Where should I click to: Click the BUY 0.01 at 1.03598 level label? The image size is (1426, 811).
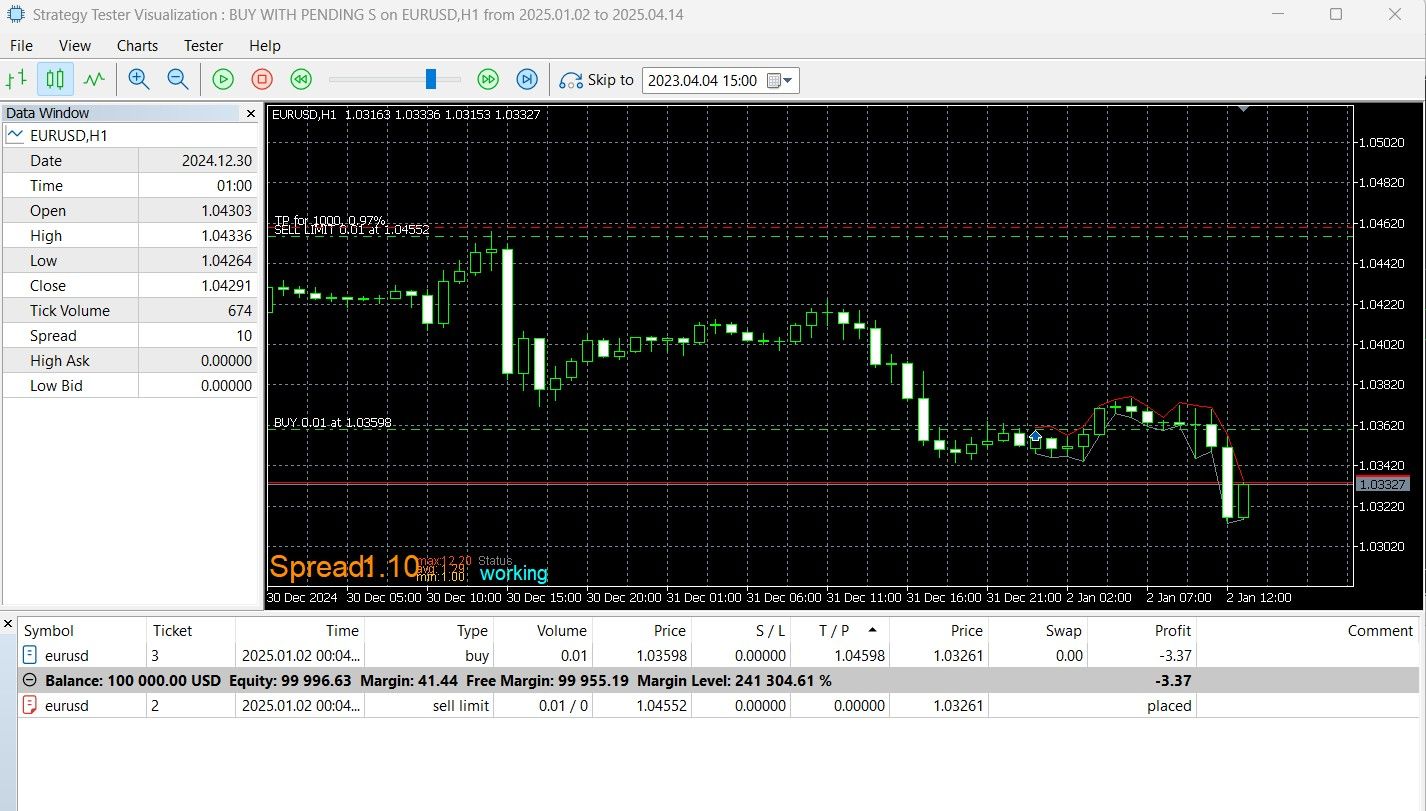(333, 423)
